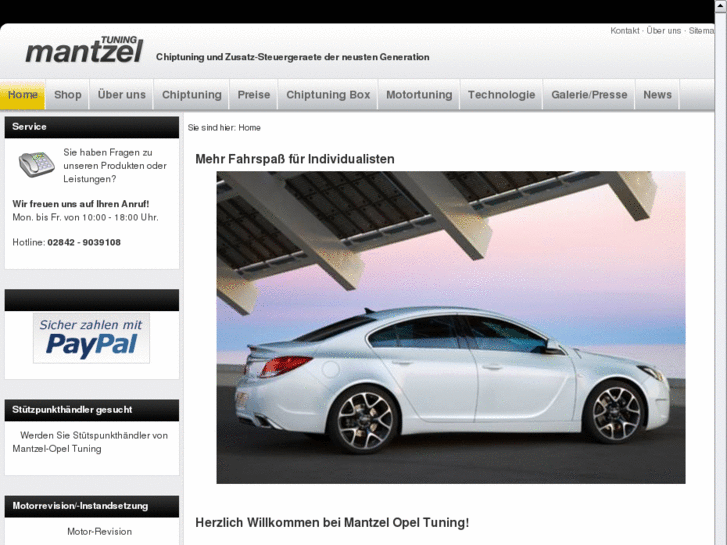Open the Motortuning section
This screenshot has height=545, width=727.
point(419,95)
